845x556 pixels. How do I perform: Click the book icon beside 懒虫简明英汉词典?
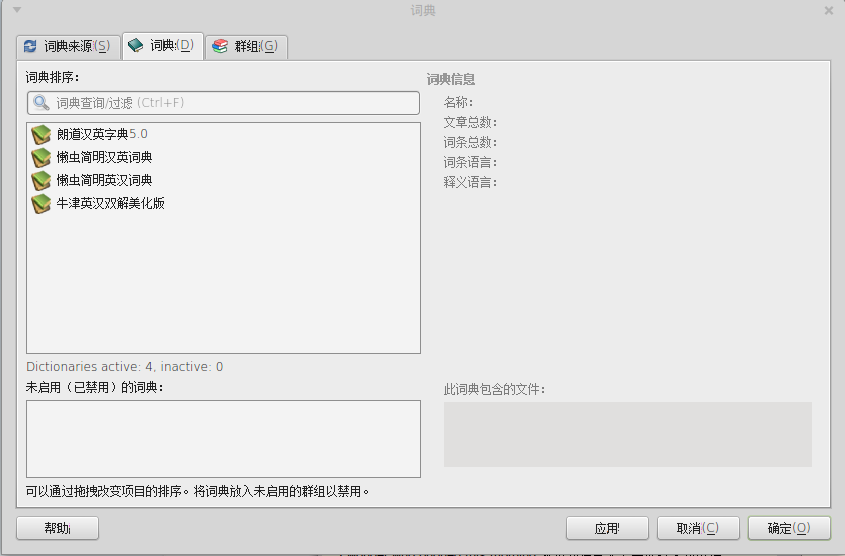[41, 181]
